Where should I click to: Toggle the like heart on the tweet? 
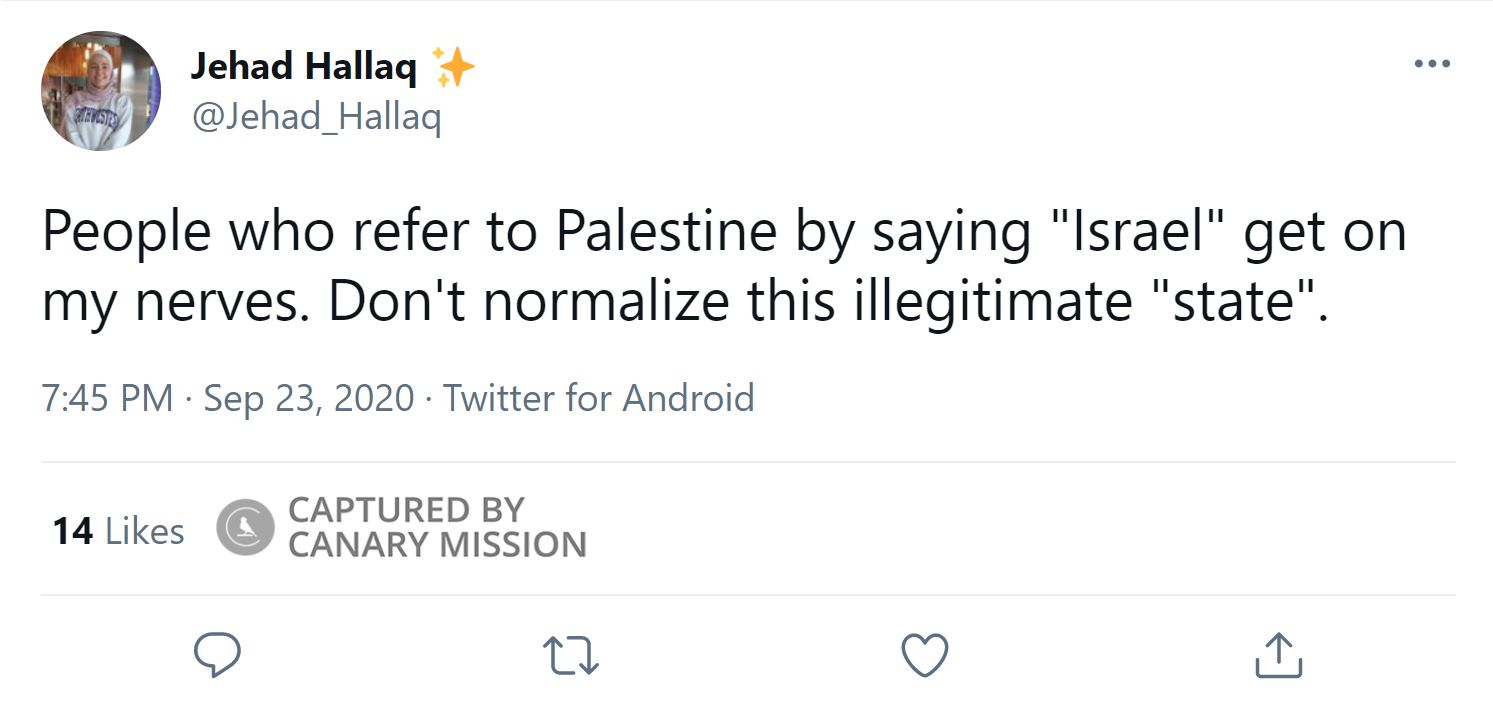click(923, 654)
